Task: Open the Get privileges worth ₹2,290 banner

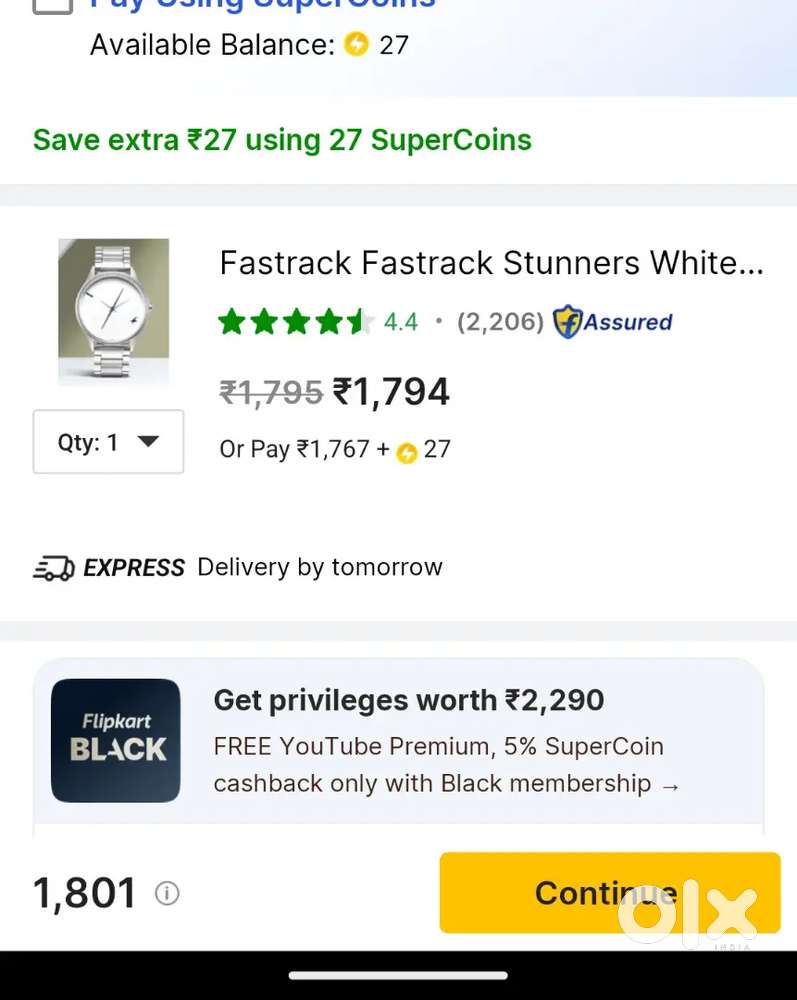Action: tap(408, 700)
